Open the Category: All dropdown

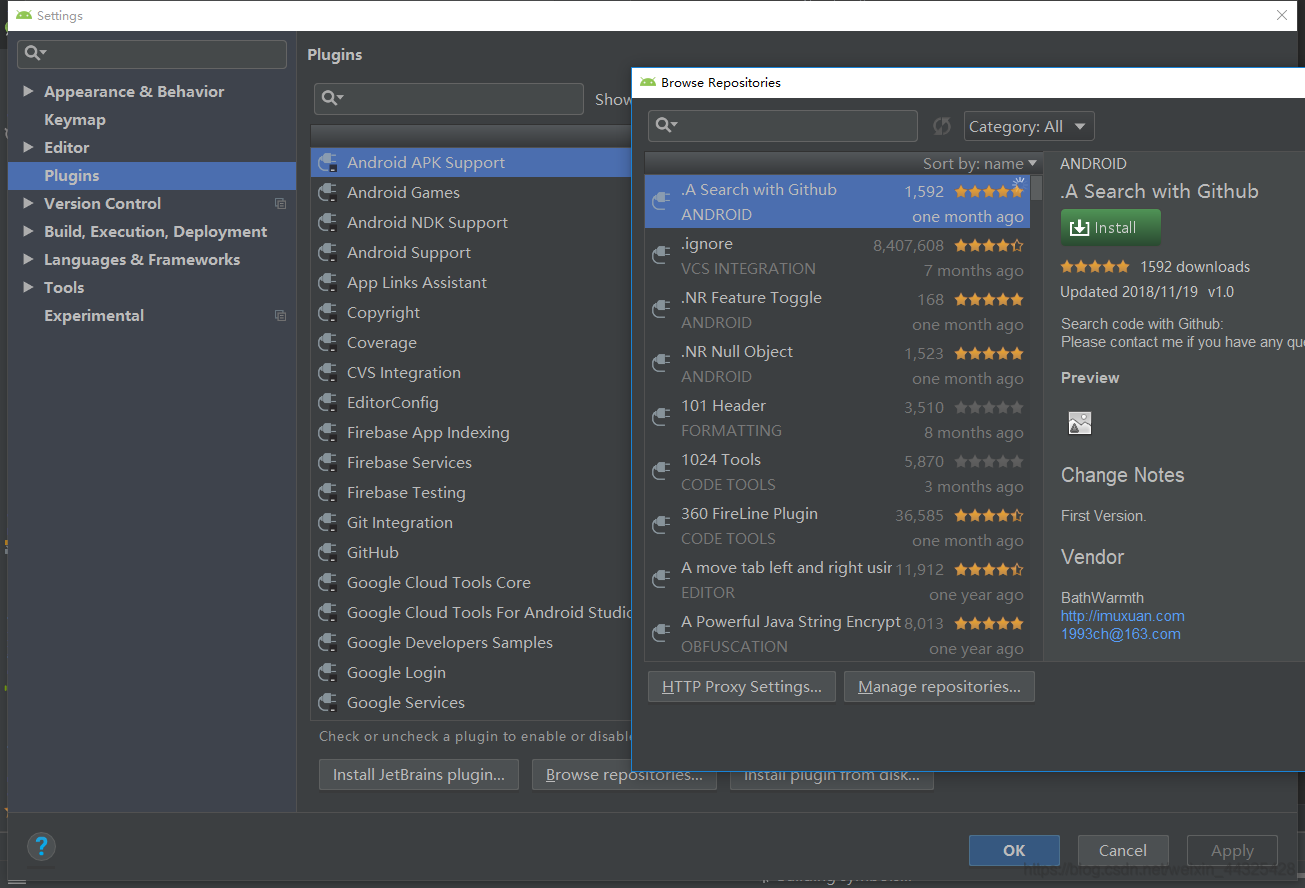pos(1029,126)
